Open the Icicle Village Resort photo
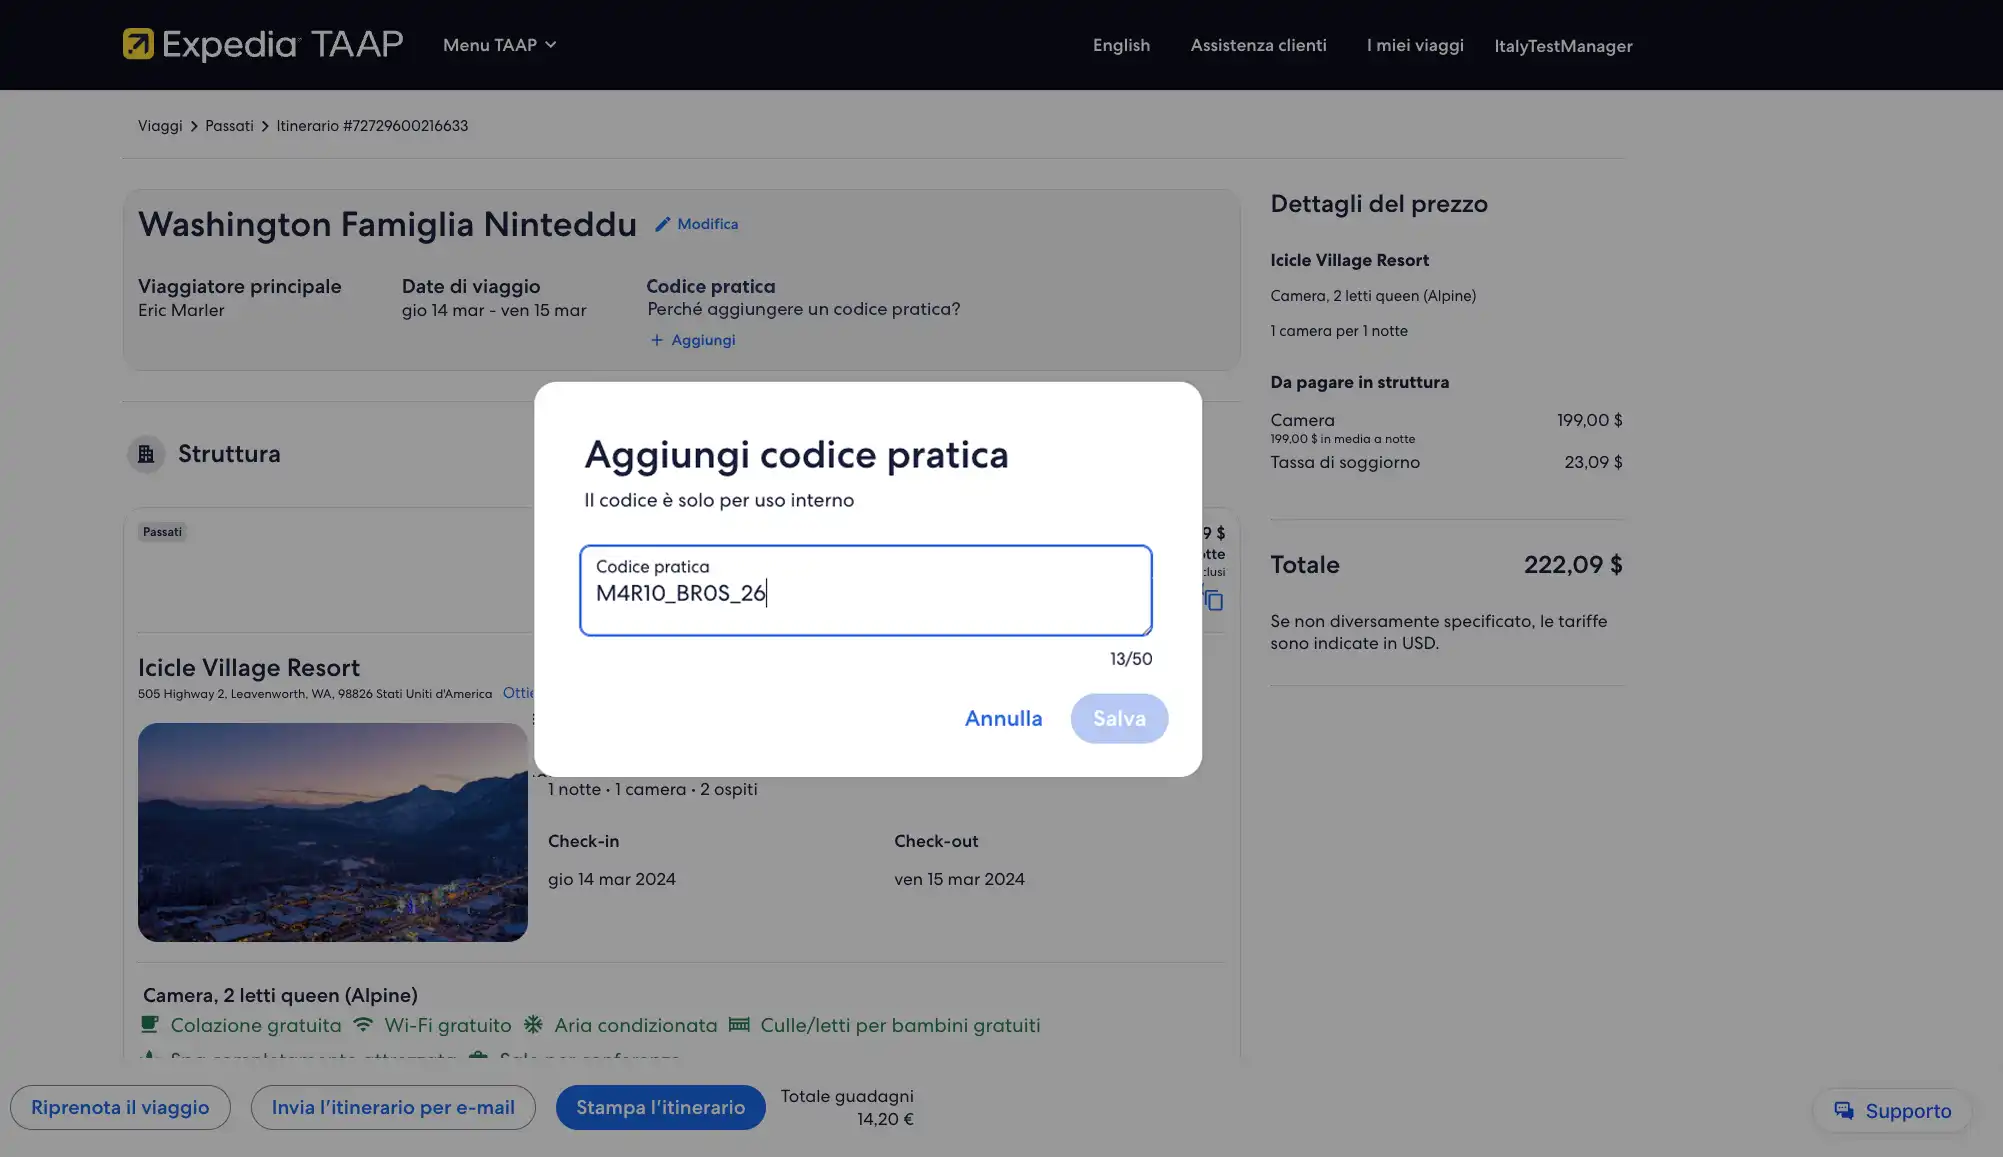 (333, 832)
